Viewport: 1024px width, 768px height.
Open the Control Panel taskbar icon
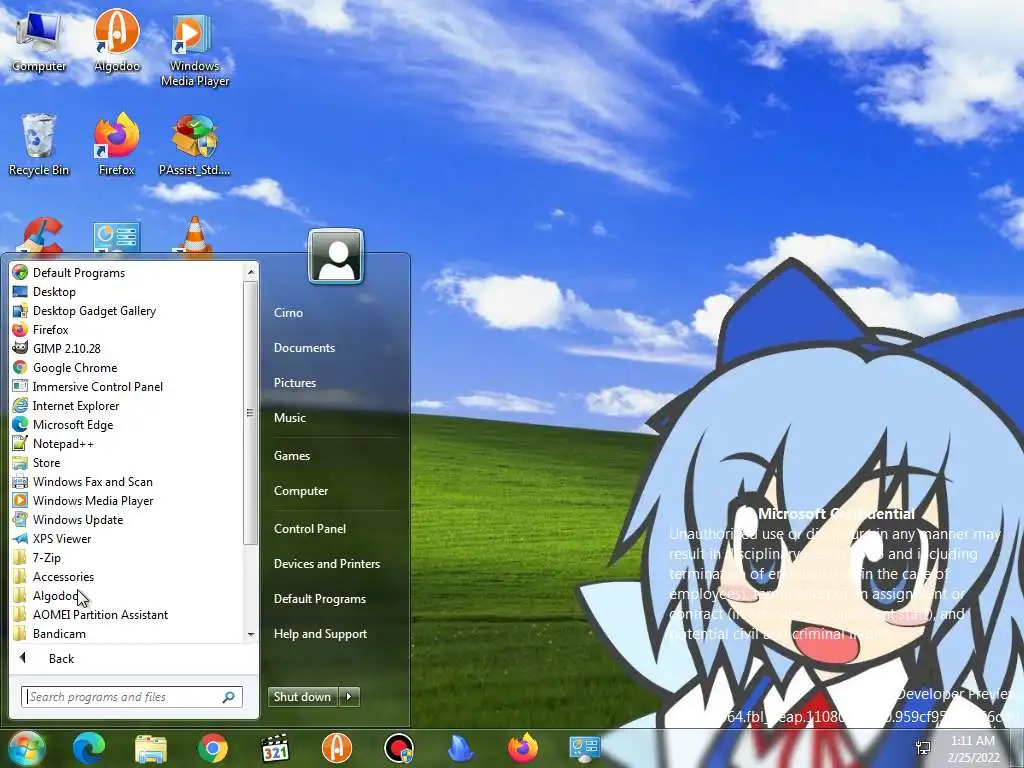[x=584, y=748]
